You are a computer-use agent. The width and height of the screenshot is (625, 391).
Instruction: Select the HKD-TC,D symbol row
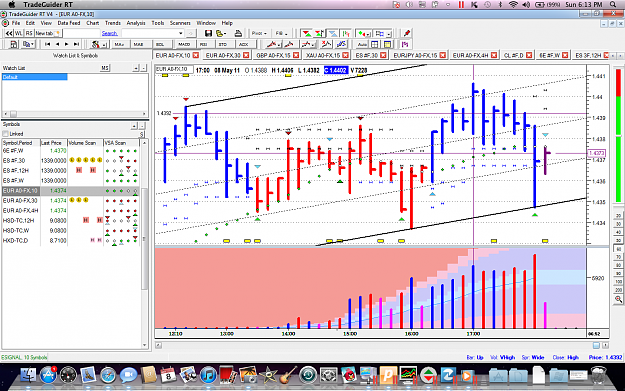[70, 240]
